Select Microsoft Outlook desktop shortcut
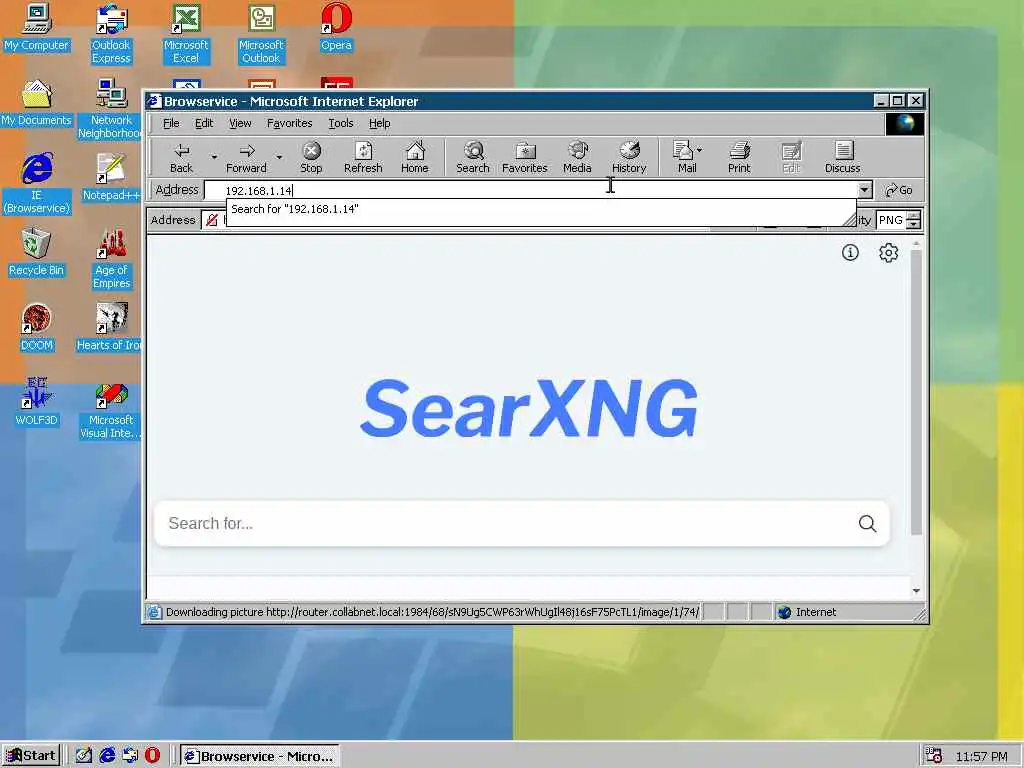The width and height of the screenshot is (1024, 768). [x=261, y=34]
